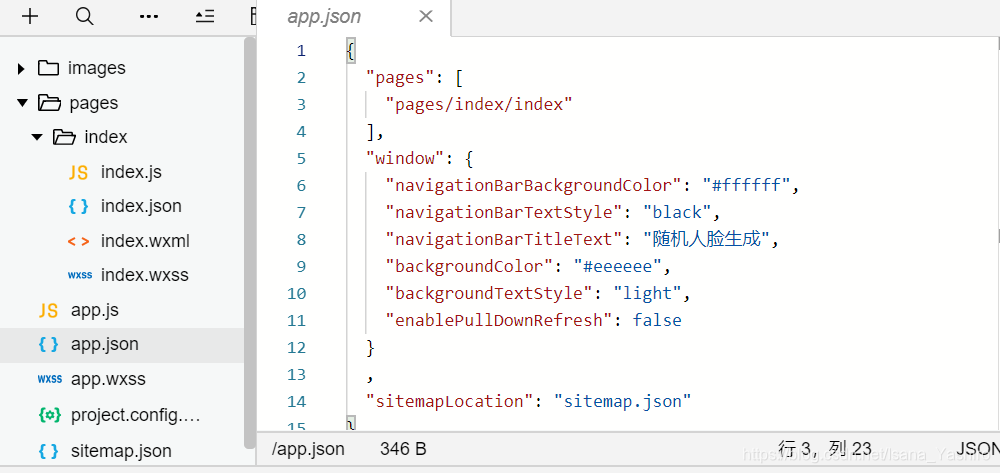Click the 346 B file size indicator

tap(403, 449)
